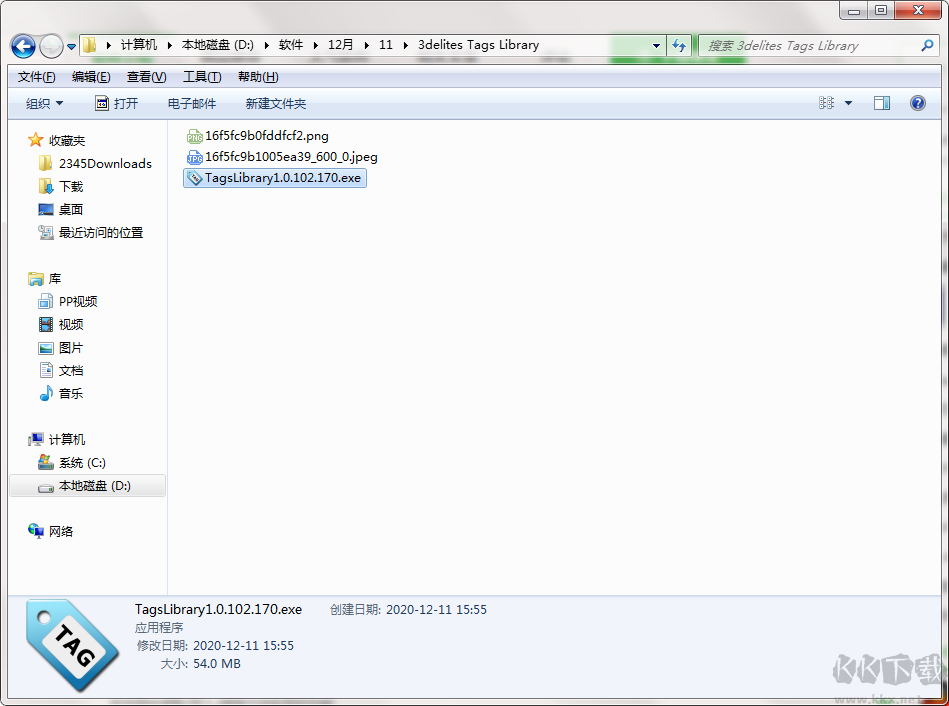Image resolution: width=949 pixels, height=706 pixels.
Task: Select 2345Downloads in favorites
Action: [105, 163]
